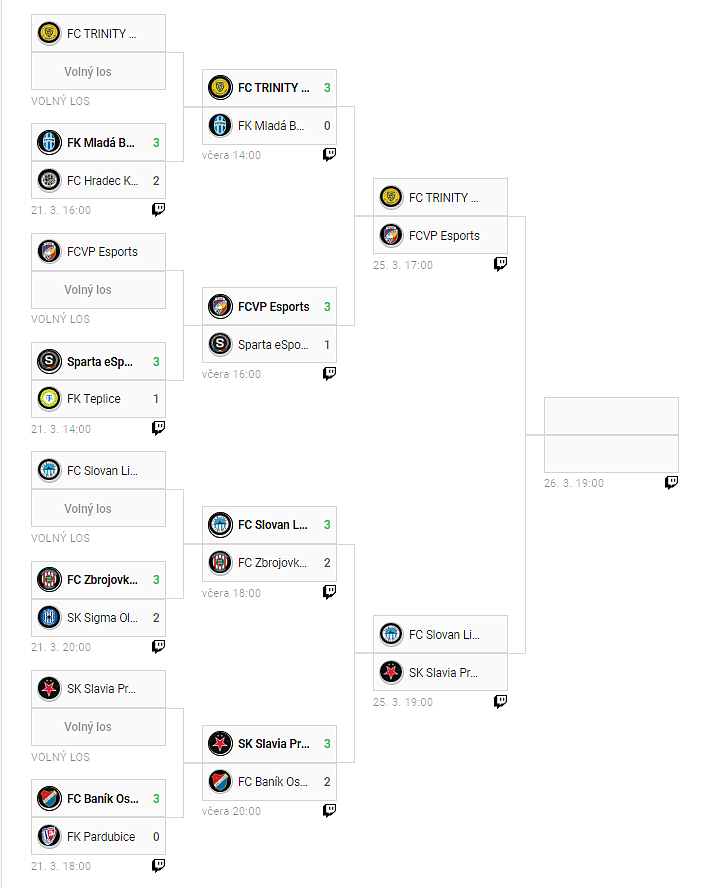This screenshot has width=703, height=888.
Task: Click the FK Pardubice team logo
Action: pos(49,836)
